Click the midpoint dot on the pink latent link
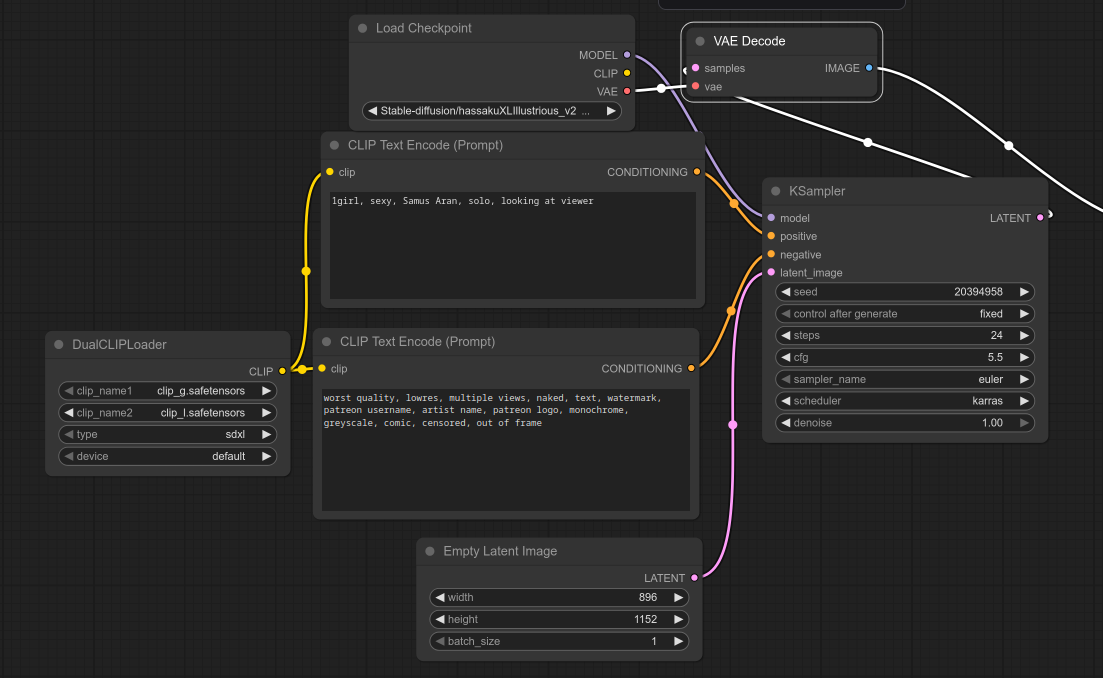This screenshot has width=1103, height=678. [x=733, y=425]
